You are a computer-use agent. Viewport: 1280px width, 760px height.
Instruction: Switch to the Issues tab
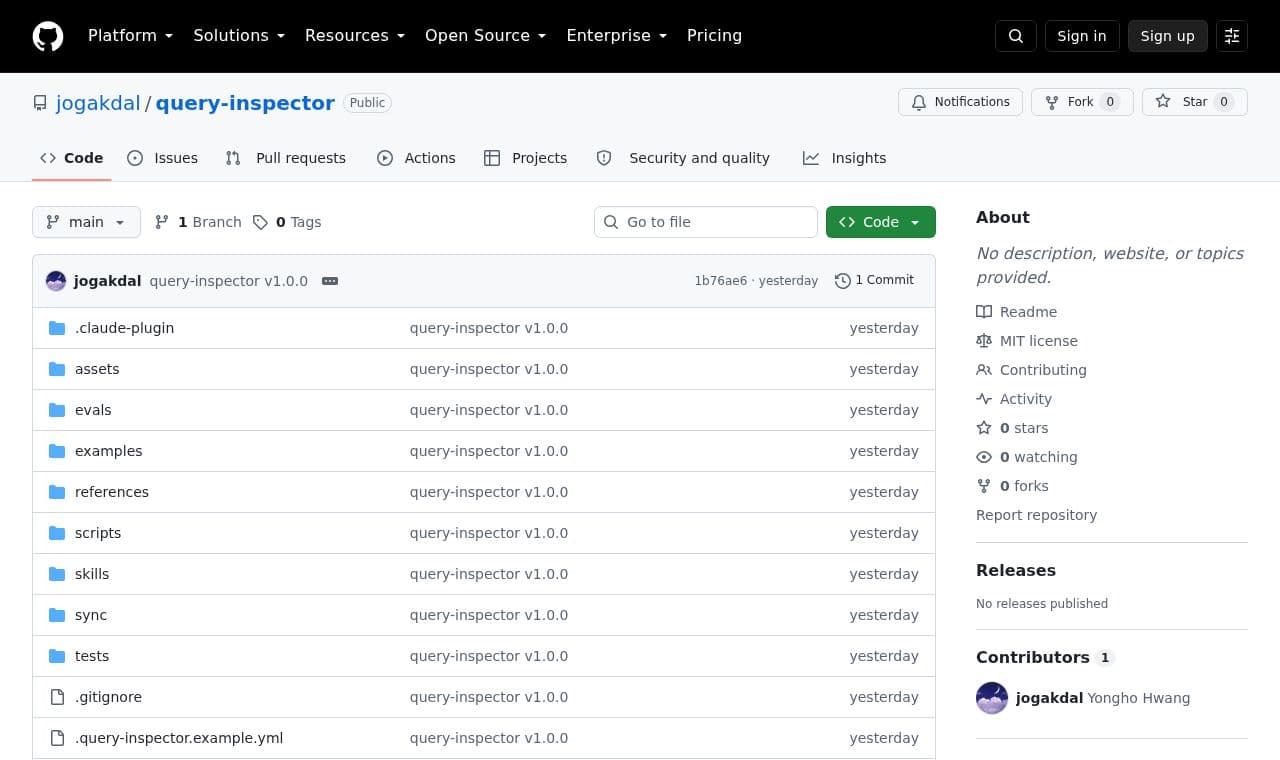coord(163,158)
